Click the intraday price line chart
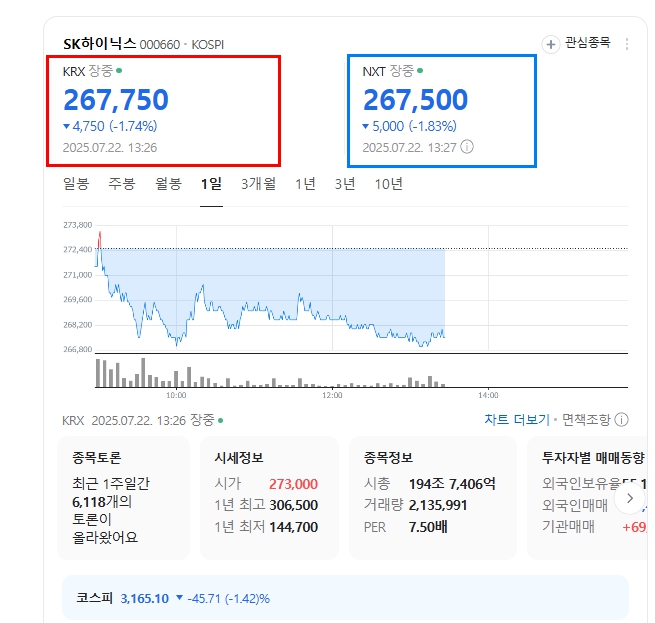This screenshot has width=655, height=623. (x=361, y=288)
